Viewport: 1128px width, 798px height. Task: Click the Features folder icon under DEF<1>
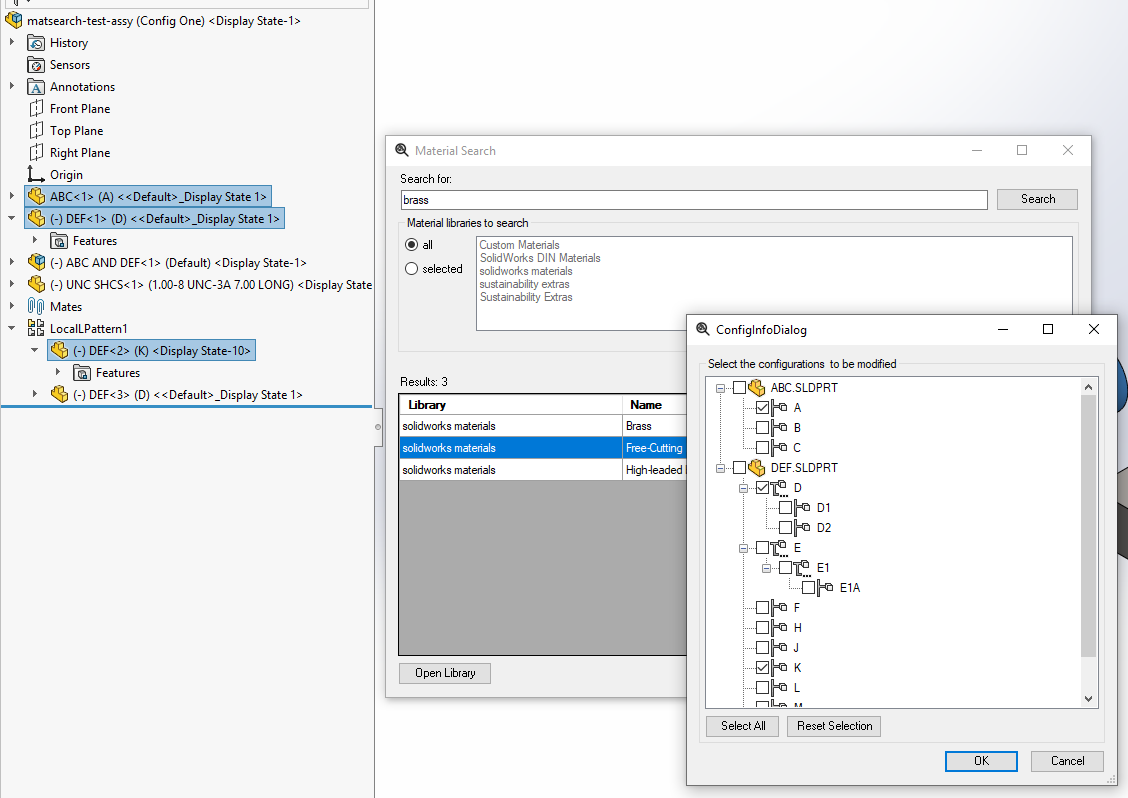pos(59,241)
